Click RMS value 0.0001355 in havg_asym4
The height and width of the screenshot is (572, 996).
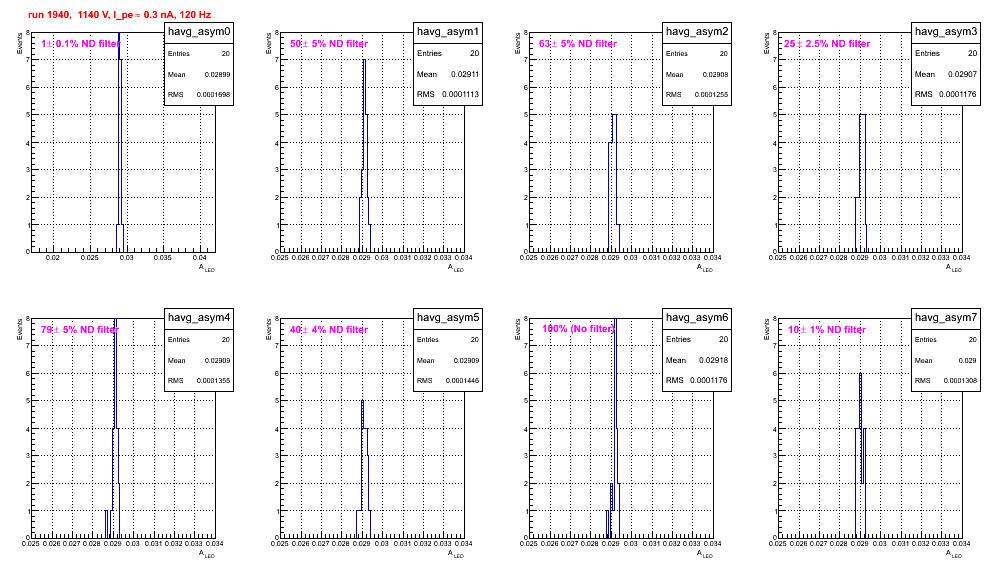pyautogui.click(x=213, y=381)
